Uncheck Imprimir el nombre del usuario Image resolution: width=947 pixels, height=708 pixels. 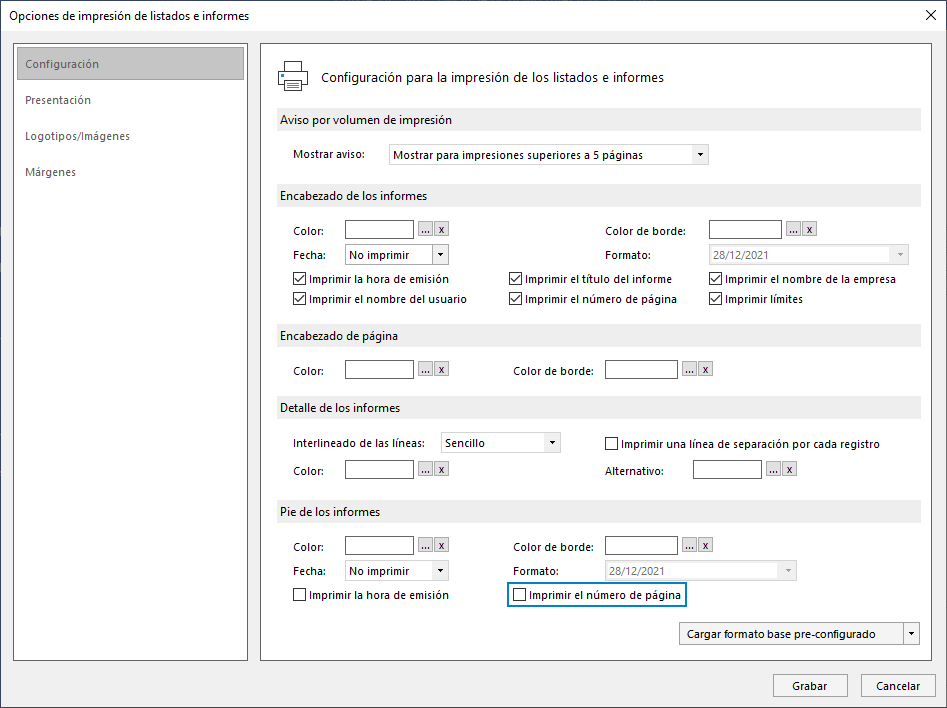[x=299, y=299]
